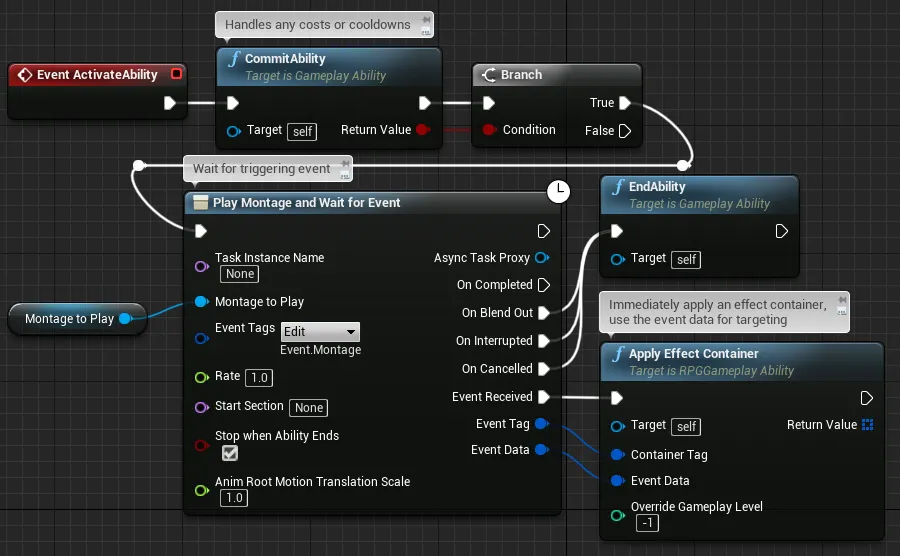Image resolution: width=900 pixels, height=556 pixels.
Task: Click the Task Instance Name None field
Action: pyautogui.click(x=239, y=274)
